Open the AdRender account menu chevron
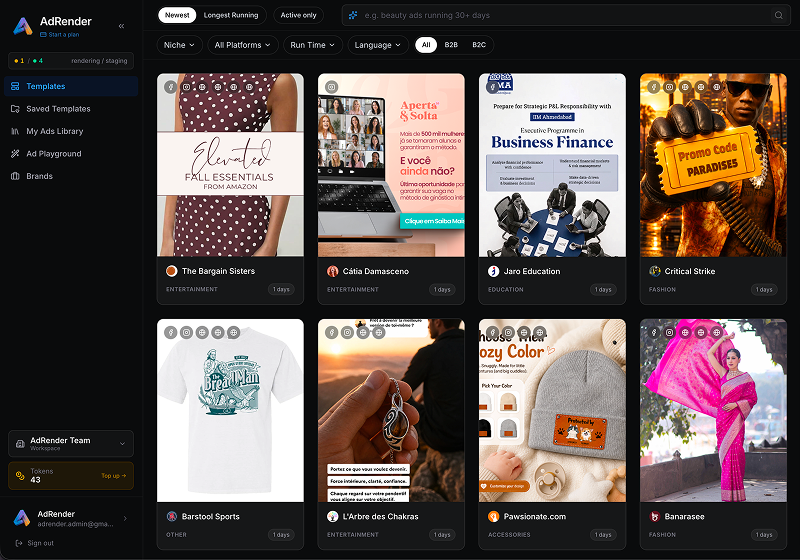The image size is (800, 560). pos(125,519)
